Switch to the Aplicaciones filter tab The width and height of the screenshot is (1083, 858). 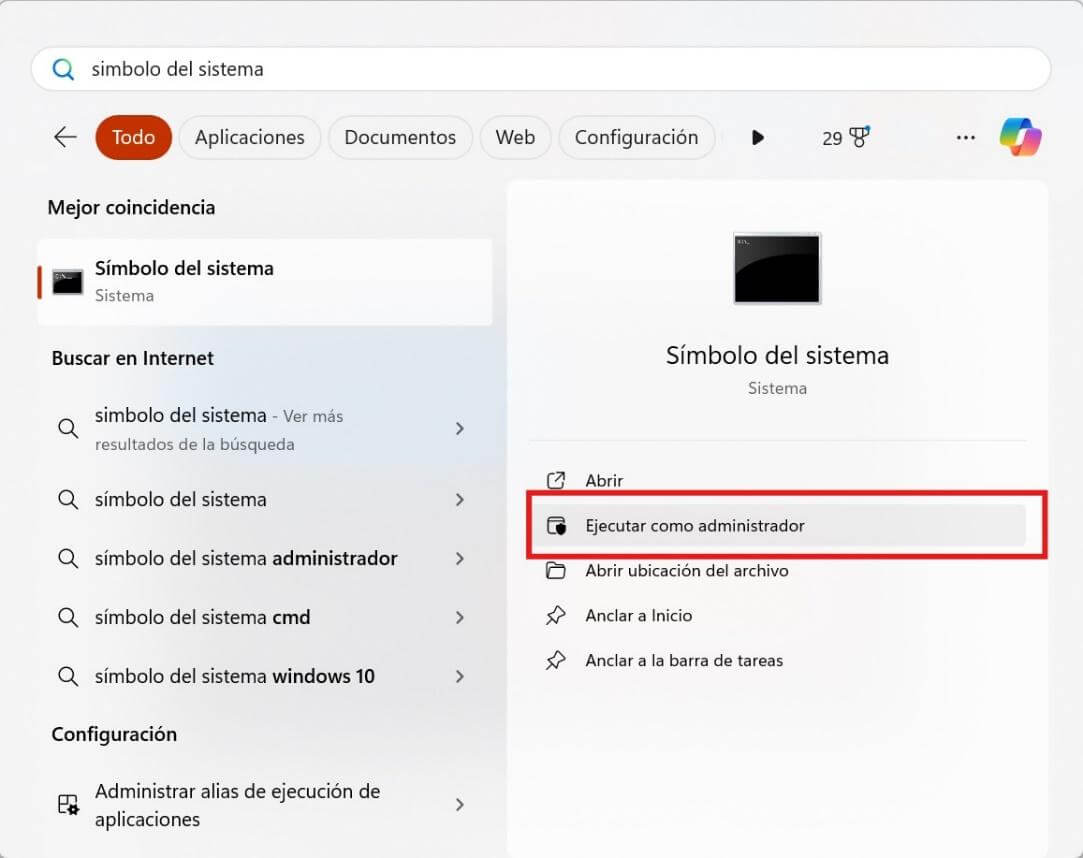(249, 137)
